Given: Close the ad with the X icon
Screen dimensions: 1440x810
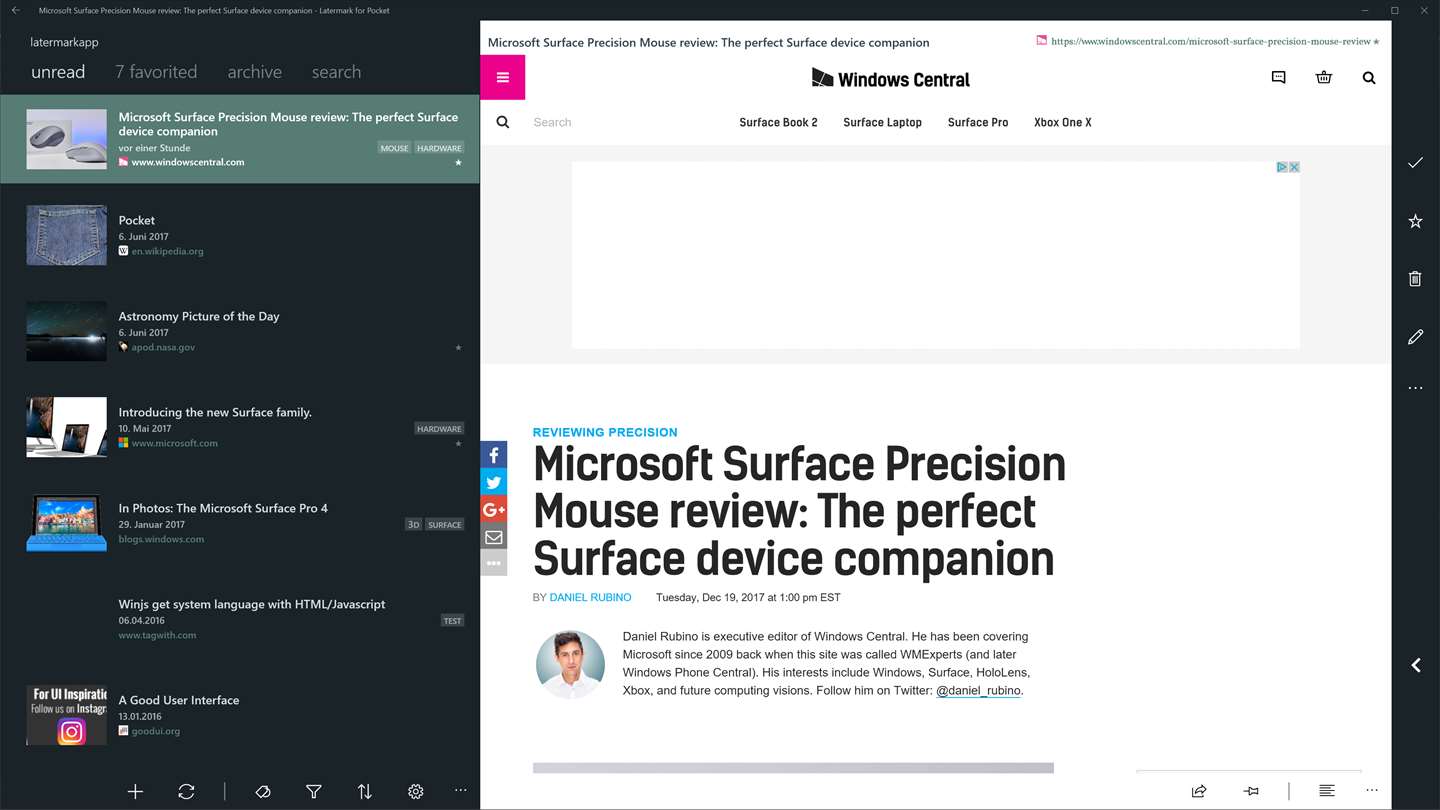Looking at the screenshot, I should click(x=1294, y=167).
